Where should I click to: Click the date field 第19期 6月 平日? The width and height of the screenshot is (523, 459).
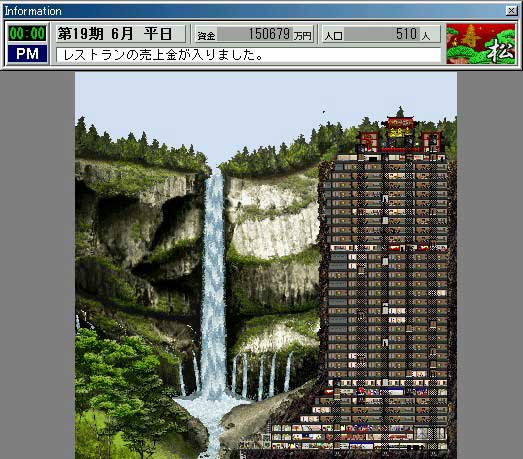coord(120,34)
